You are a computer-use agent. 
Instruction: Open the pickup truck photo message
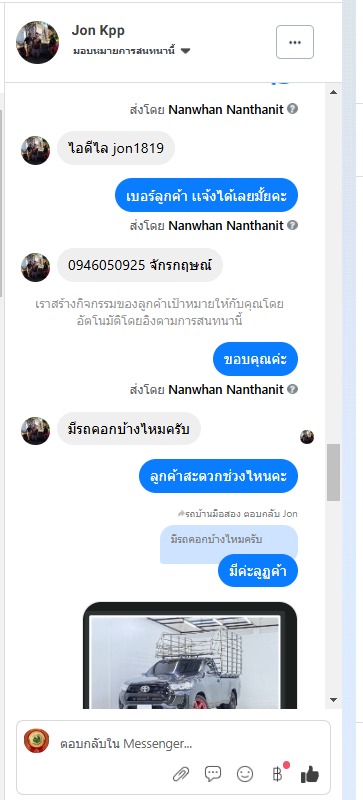190,656
